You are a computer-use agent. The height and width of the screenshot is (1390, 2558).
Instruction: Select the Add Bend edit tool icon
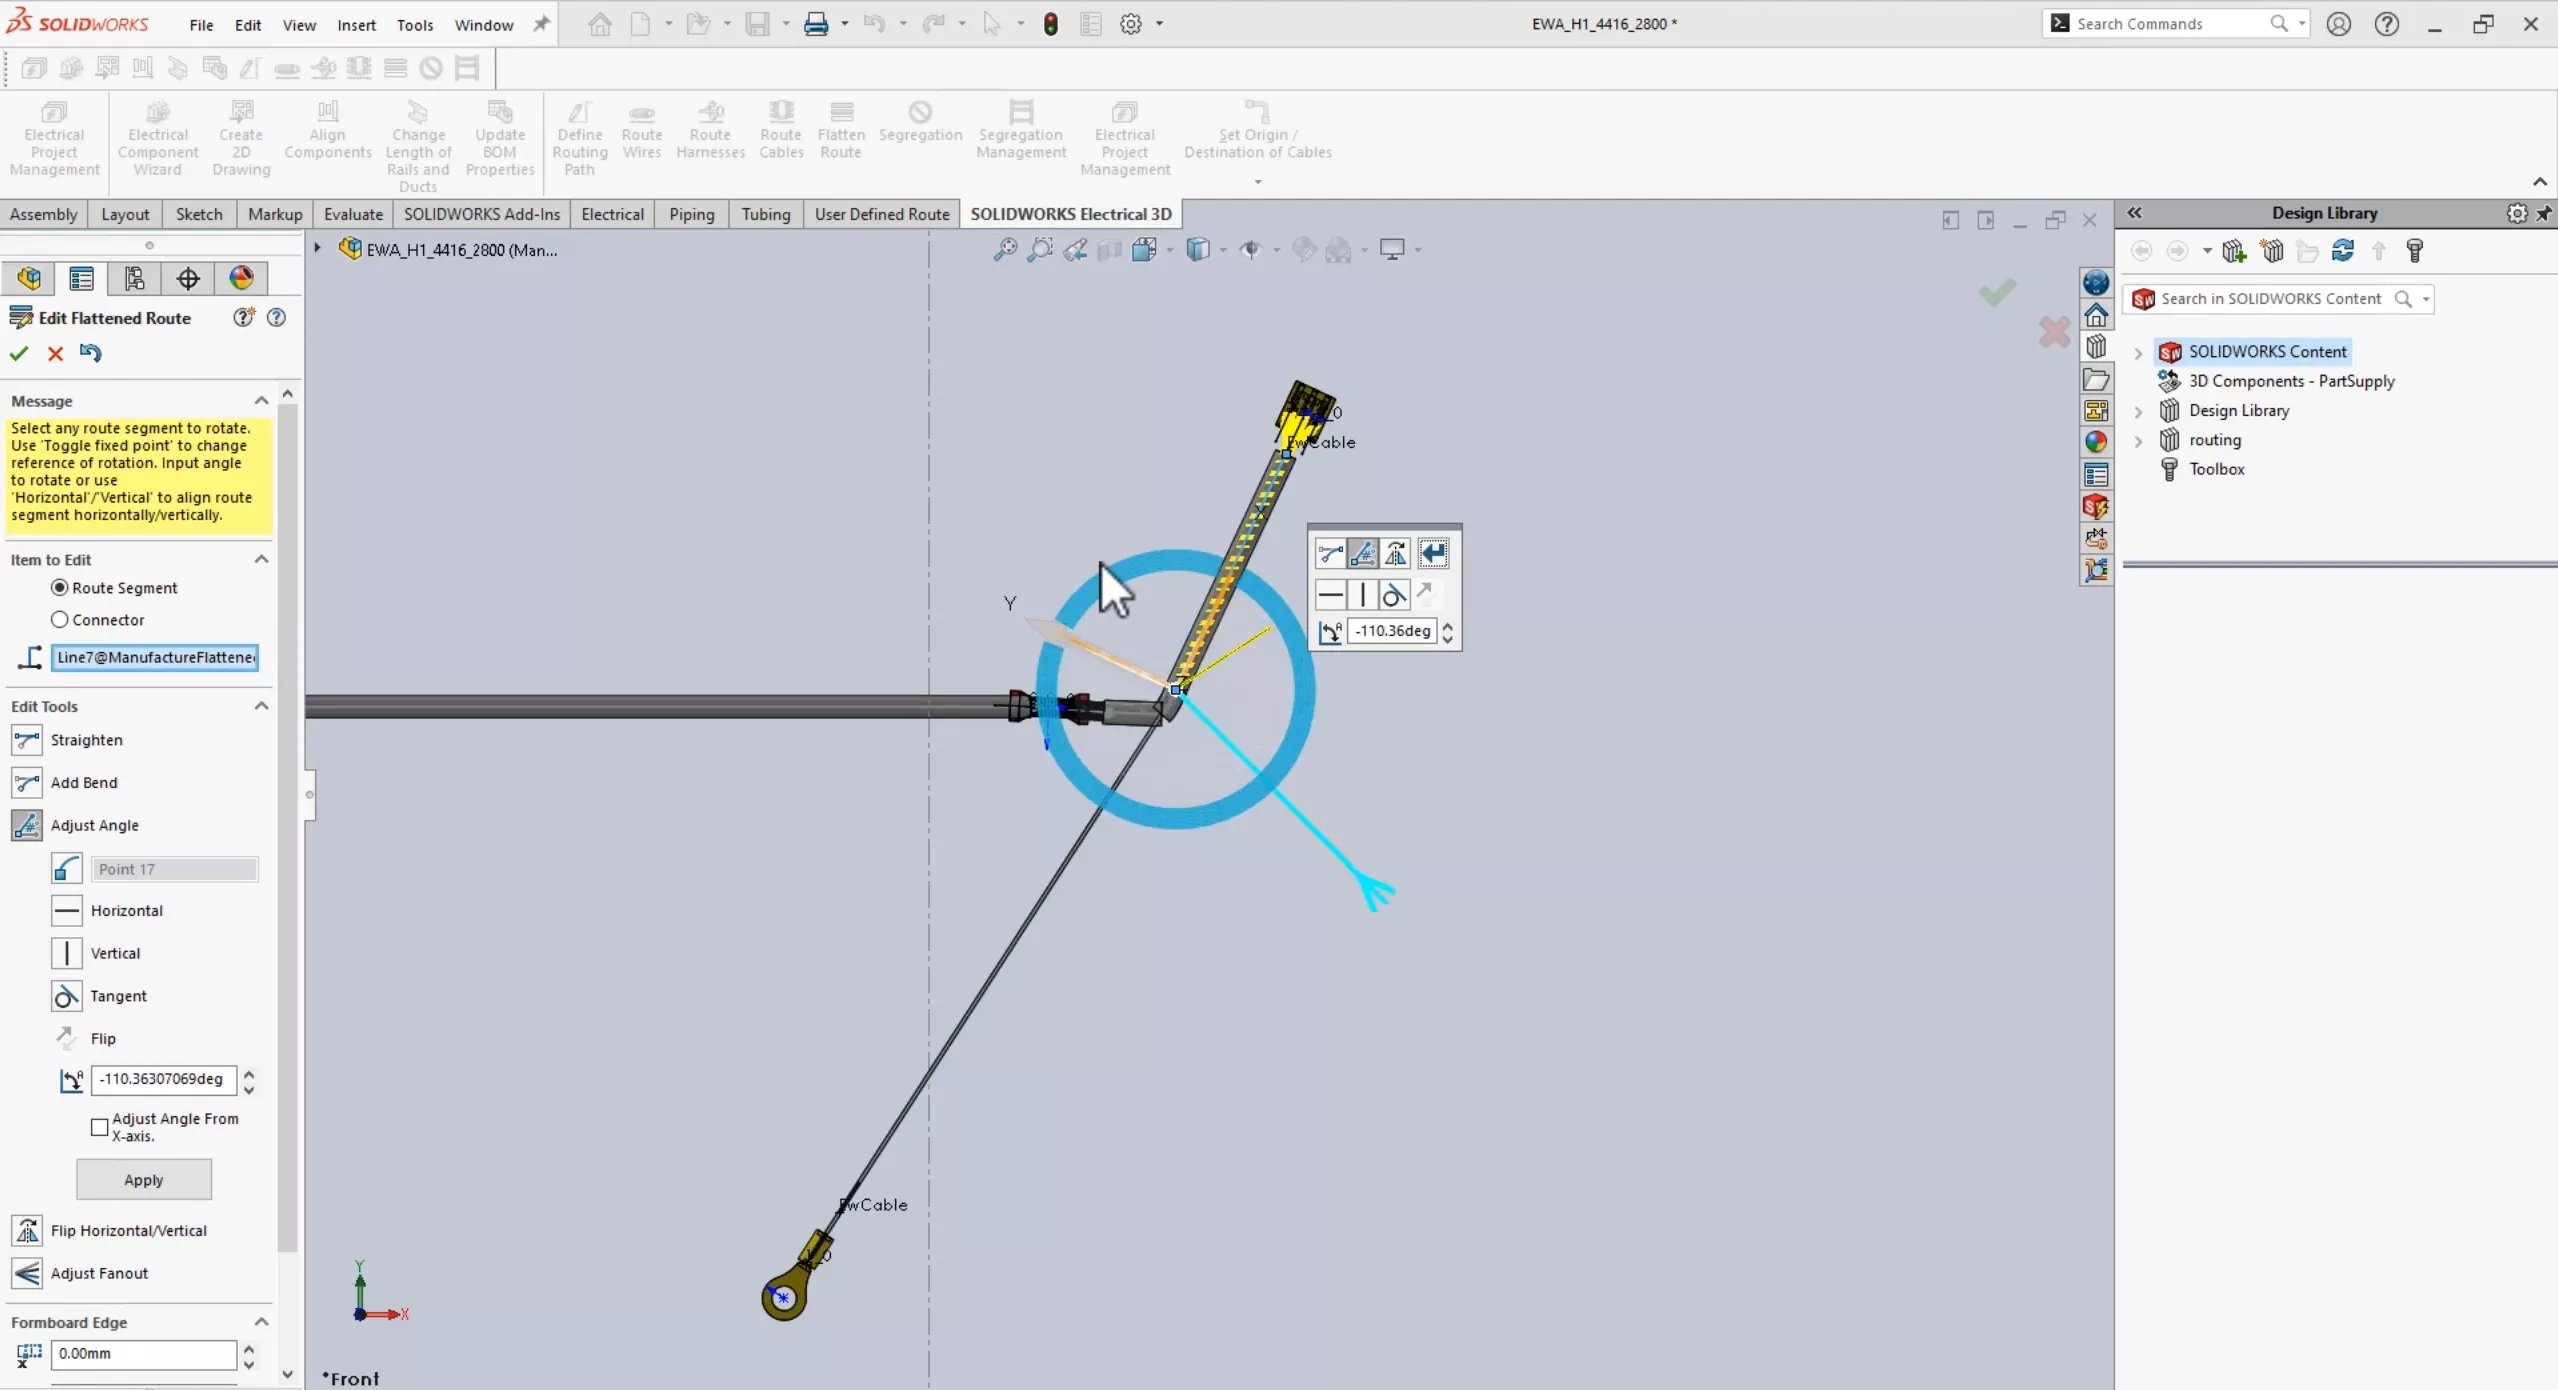point(26,781)
